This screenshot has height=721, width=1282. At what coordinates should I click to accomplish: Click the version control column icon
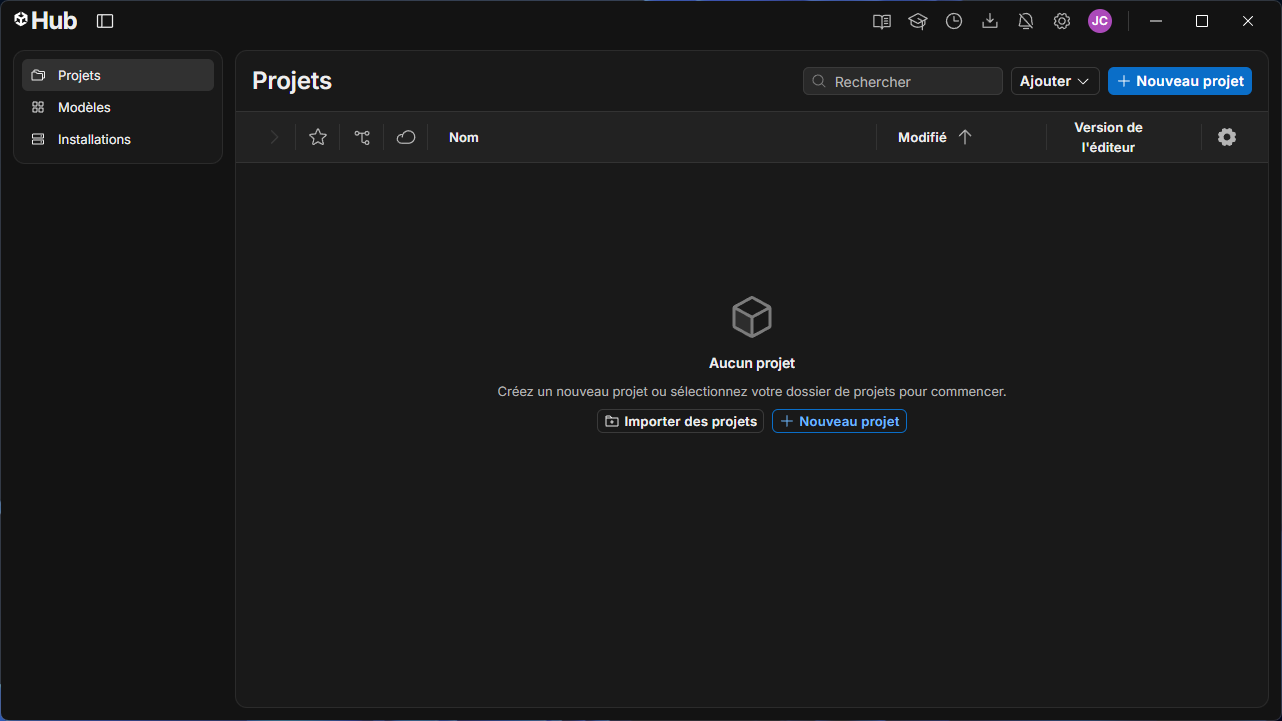(362, 137)
